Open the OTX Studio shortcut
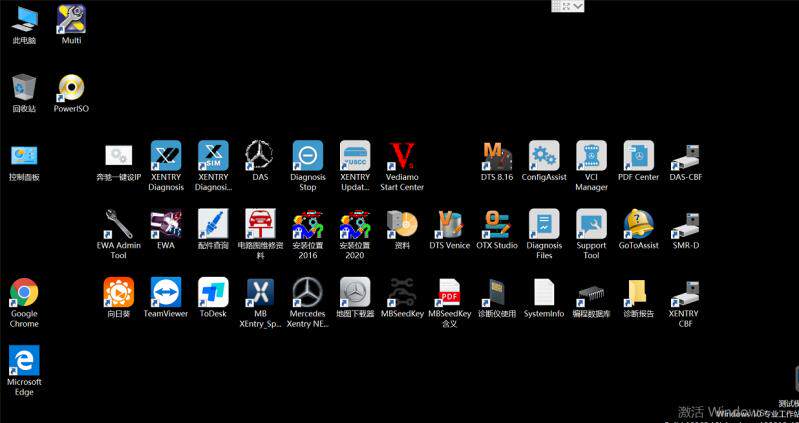 [x=497, y=224]
